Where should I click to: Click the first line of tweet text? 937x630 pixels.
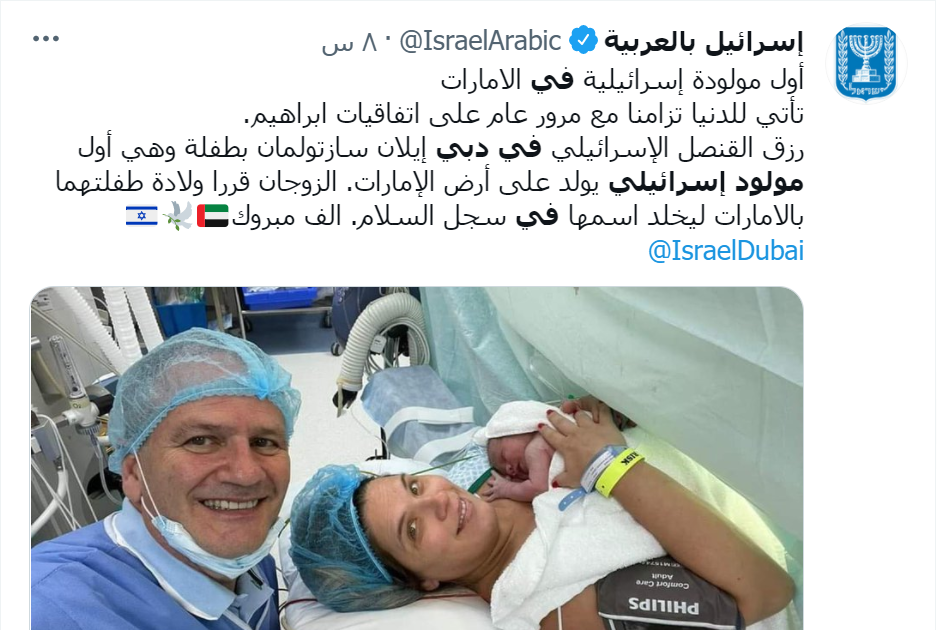click(x=621, y=81)
